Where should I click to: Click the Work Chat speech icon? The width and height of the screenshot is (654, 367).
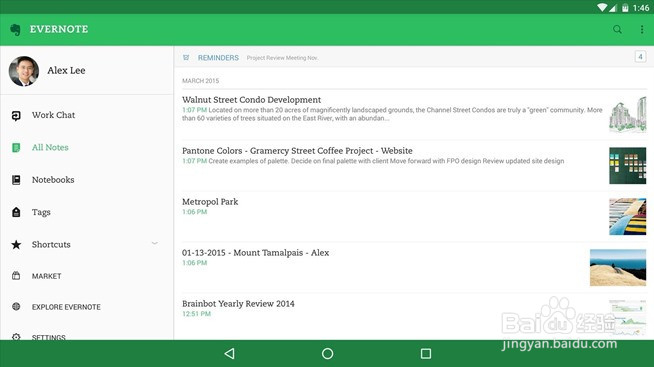click(x=16, y=116)
